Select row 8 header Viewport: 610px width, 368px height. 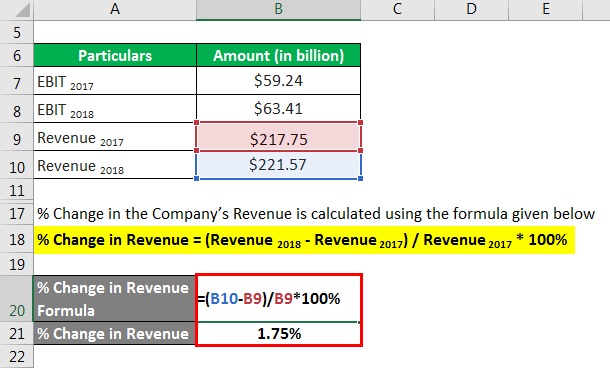click(x=17, y=110)
